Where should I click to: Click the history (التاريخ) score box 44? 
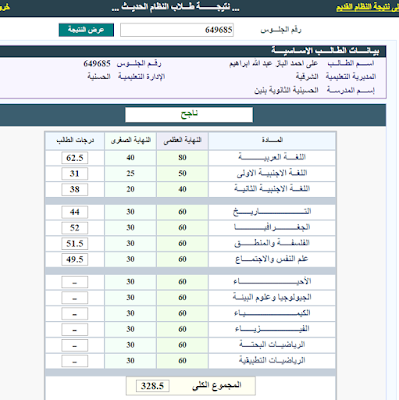coord(75,212)
